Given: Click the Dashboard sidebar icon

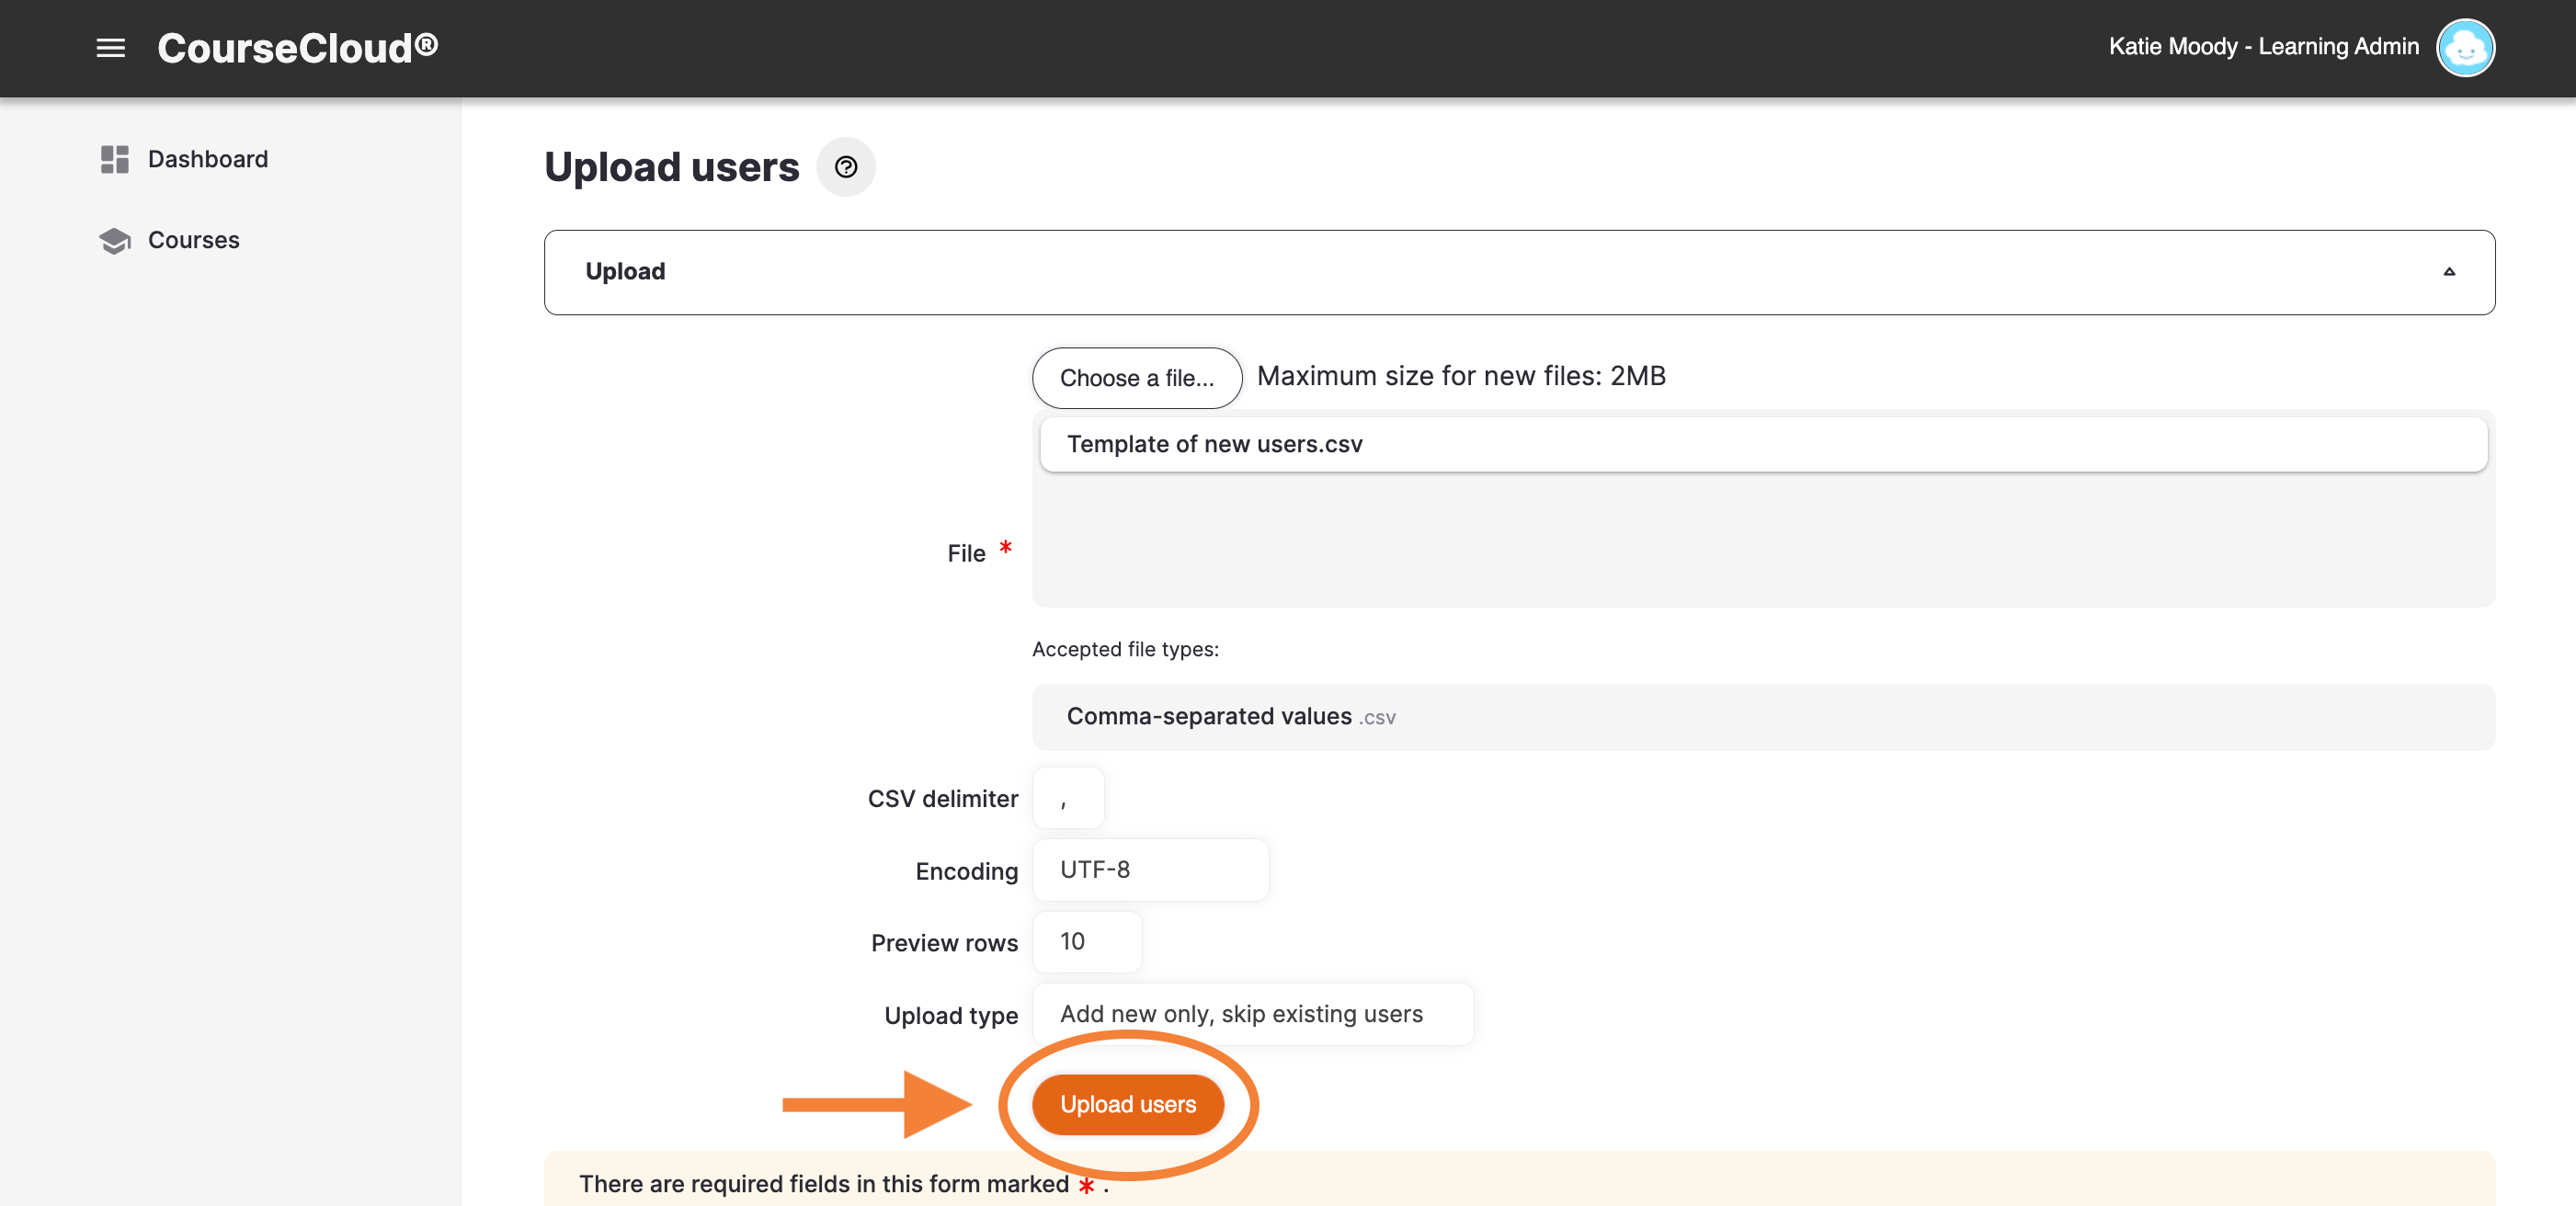Looking at the screenshot, I should coord(114,159).
